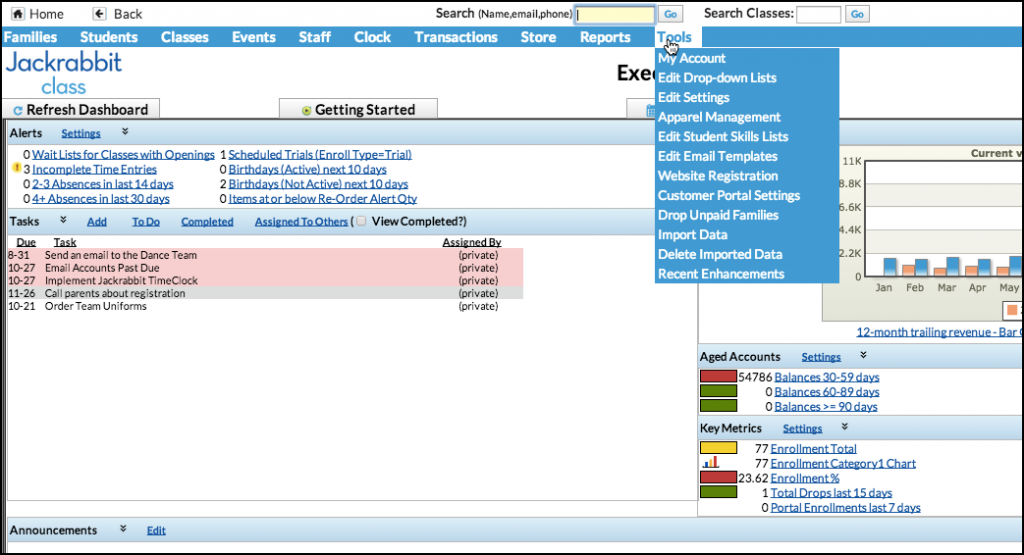This screenshot has width=1024, height=555.
Task: Select Drop Unpaid Families menu item
Action: pos(718,215)
